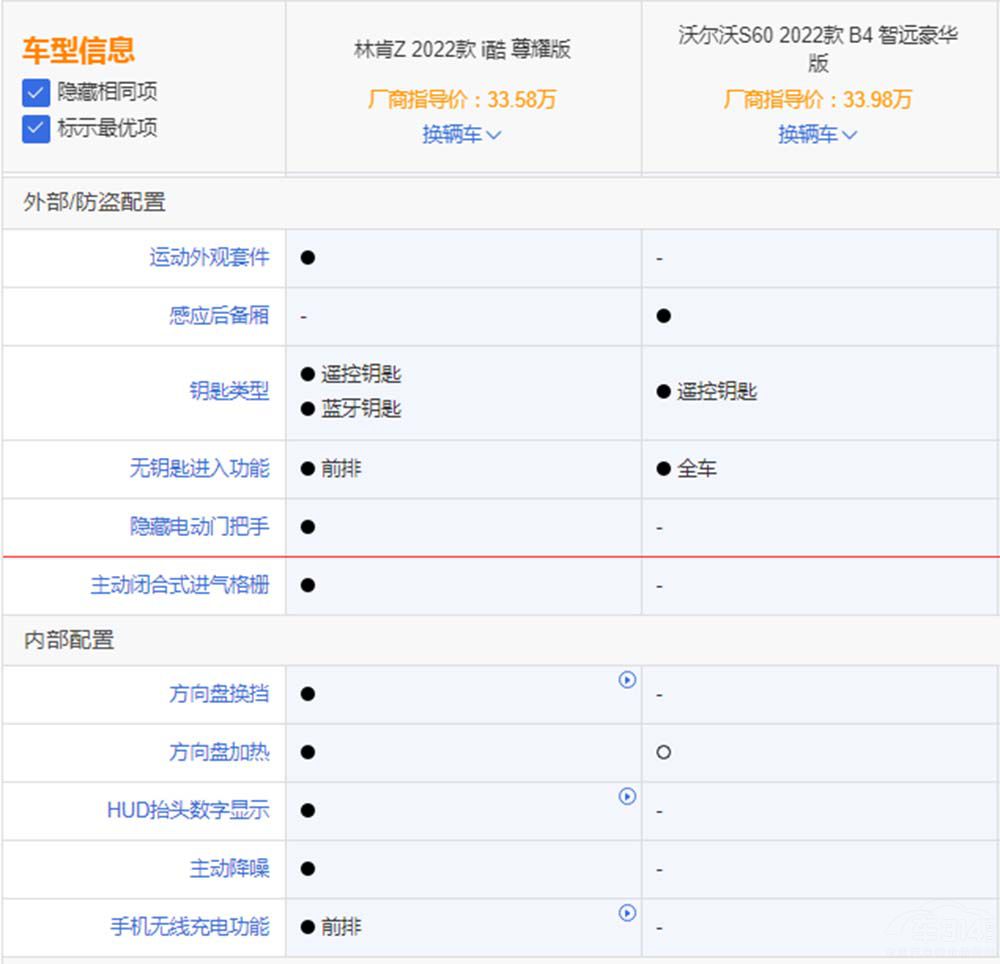1000x964 pixels.
Task: Click 主动闭合式进气格栅 feature link
Action: [x=180, y=585]
